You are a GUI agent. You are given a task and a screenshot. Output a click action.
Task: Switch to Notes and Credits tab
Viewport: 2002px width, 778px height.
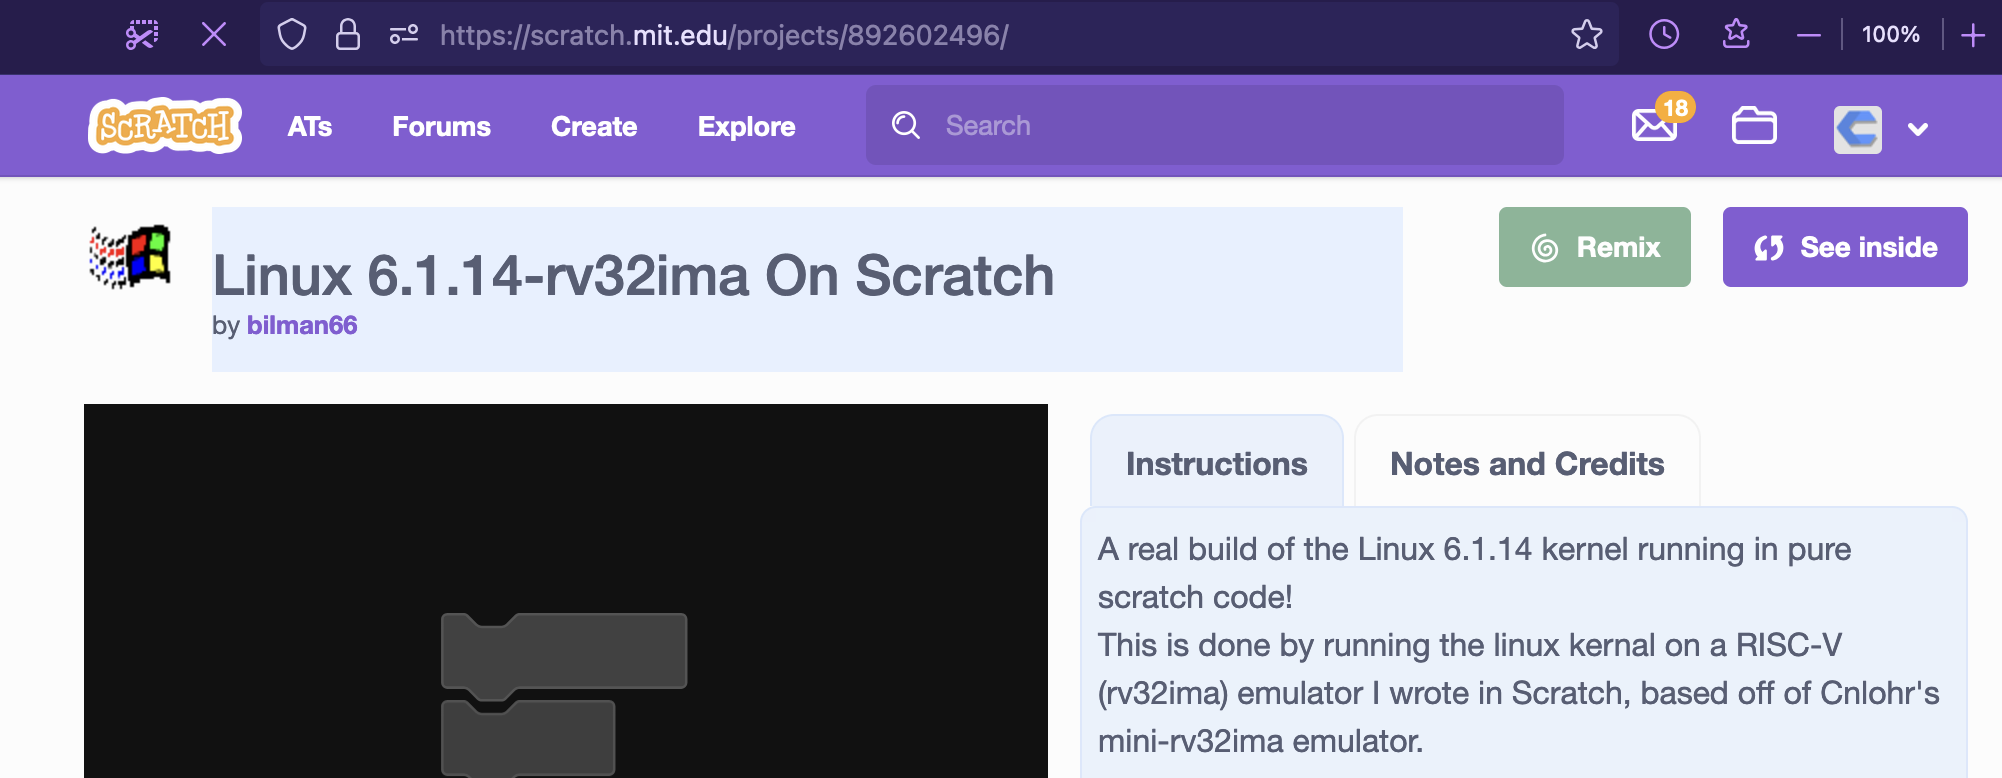click(x=1526, y=464)
